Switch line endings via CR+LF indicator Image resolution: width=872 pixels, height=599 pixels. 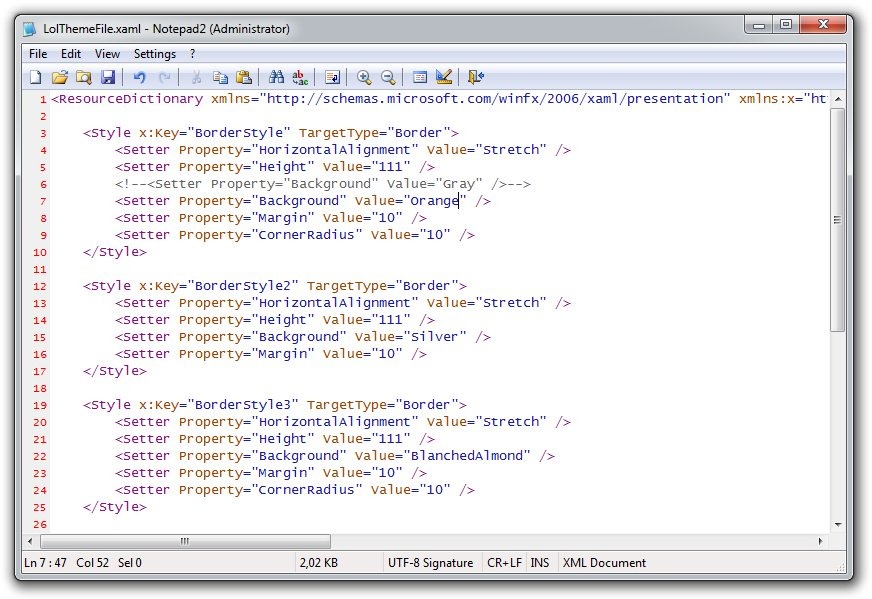click(x=505, y=562)
